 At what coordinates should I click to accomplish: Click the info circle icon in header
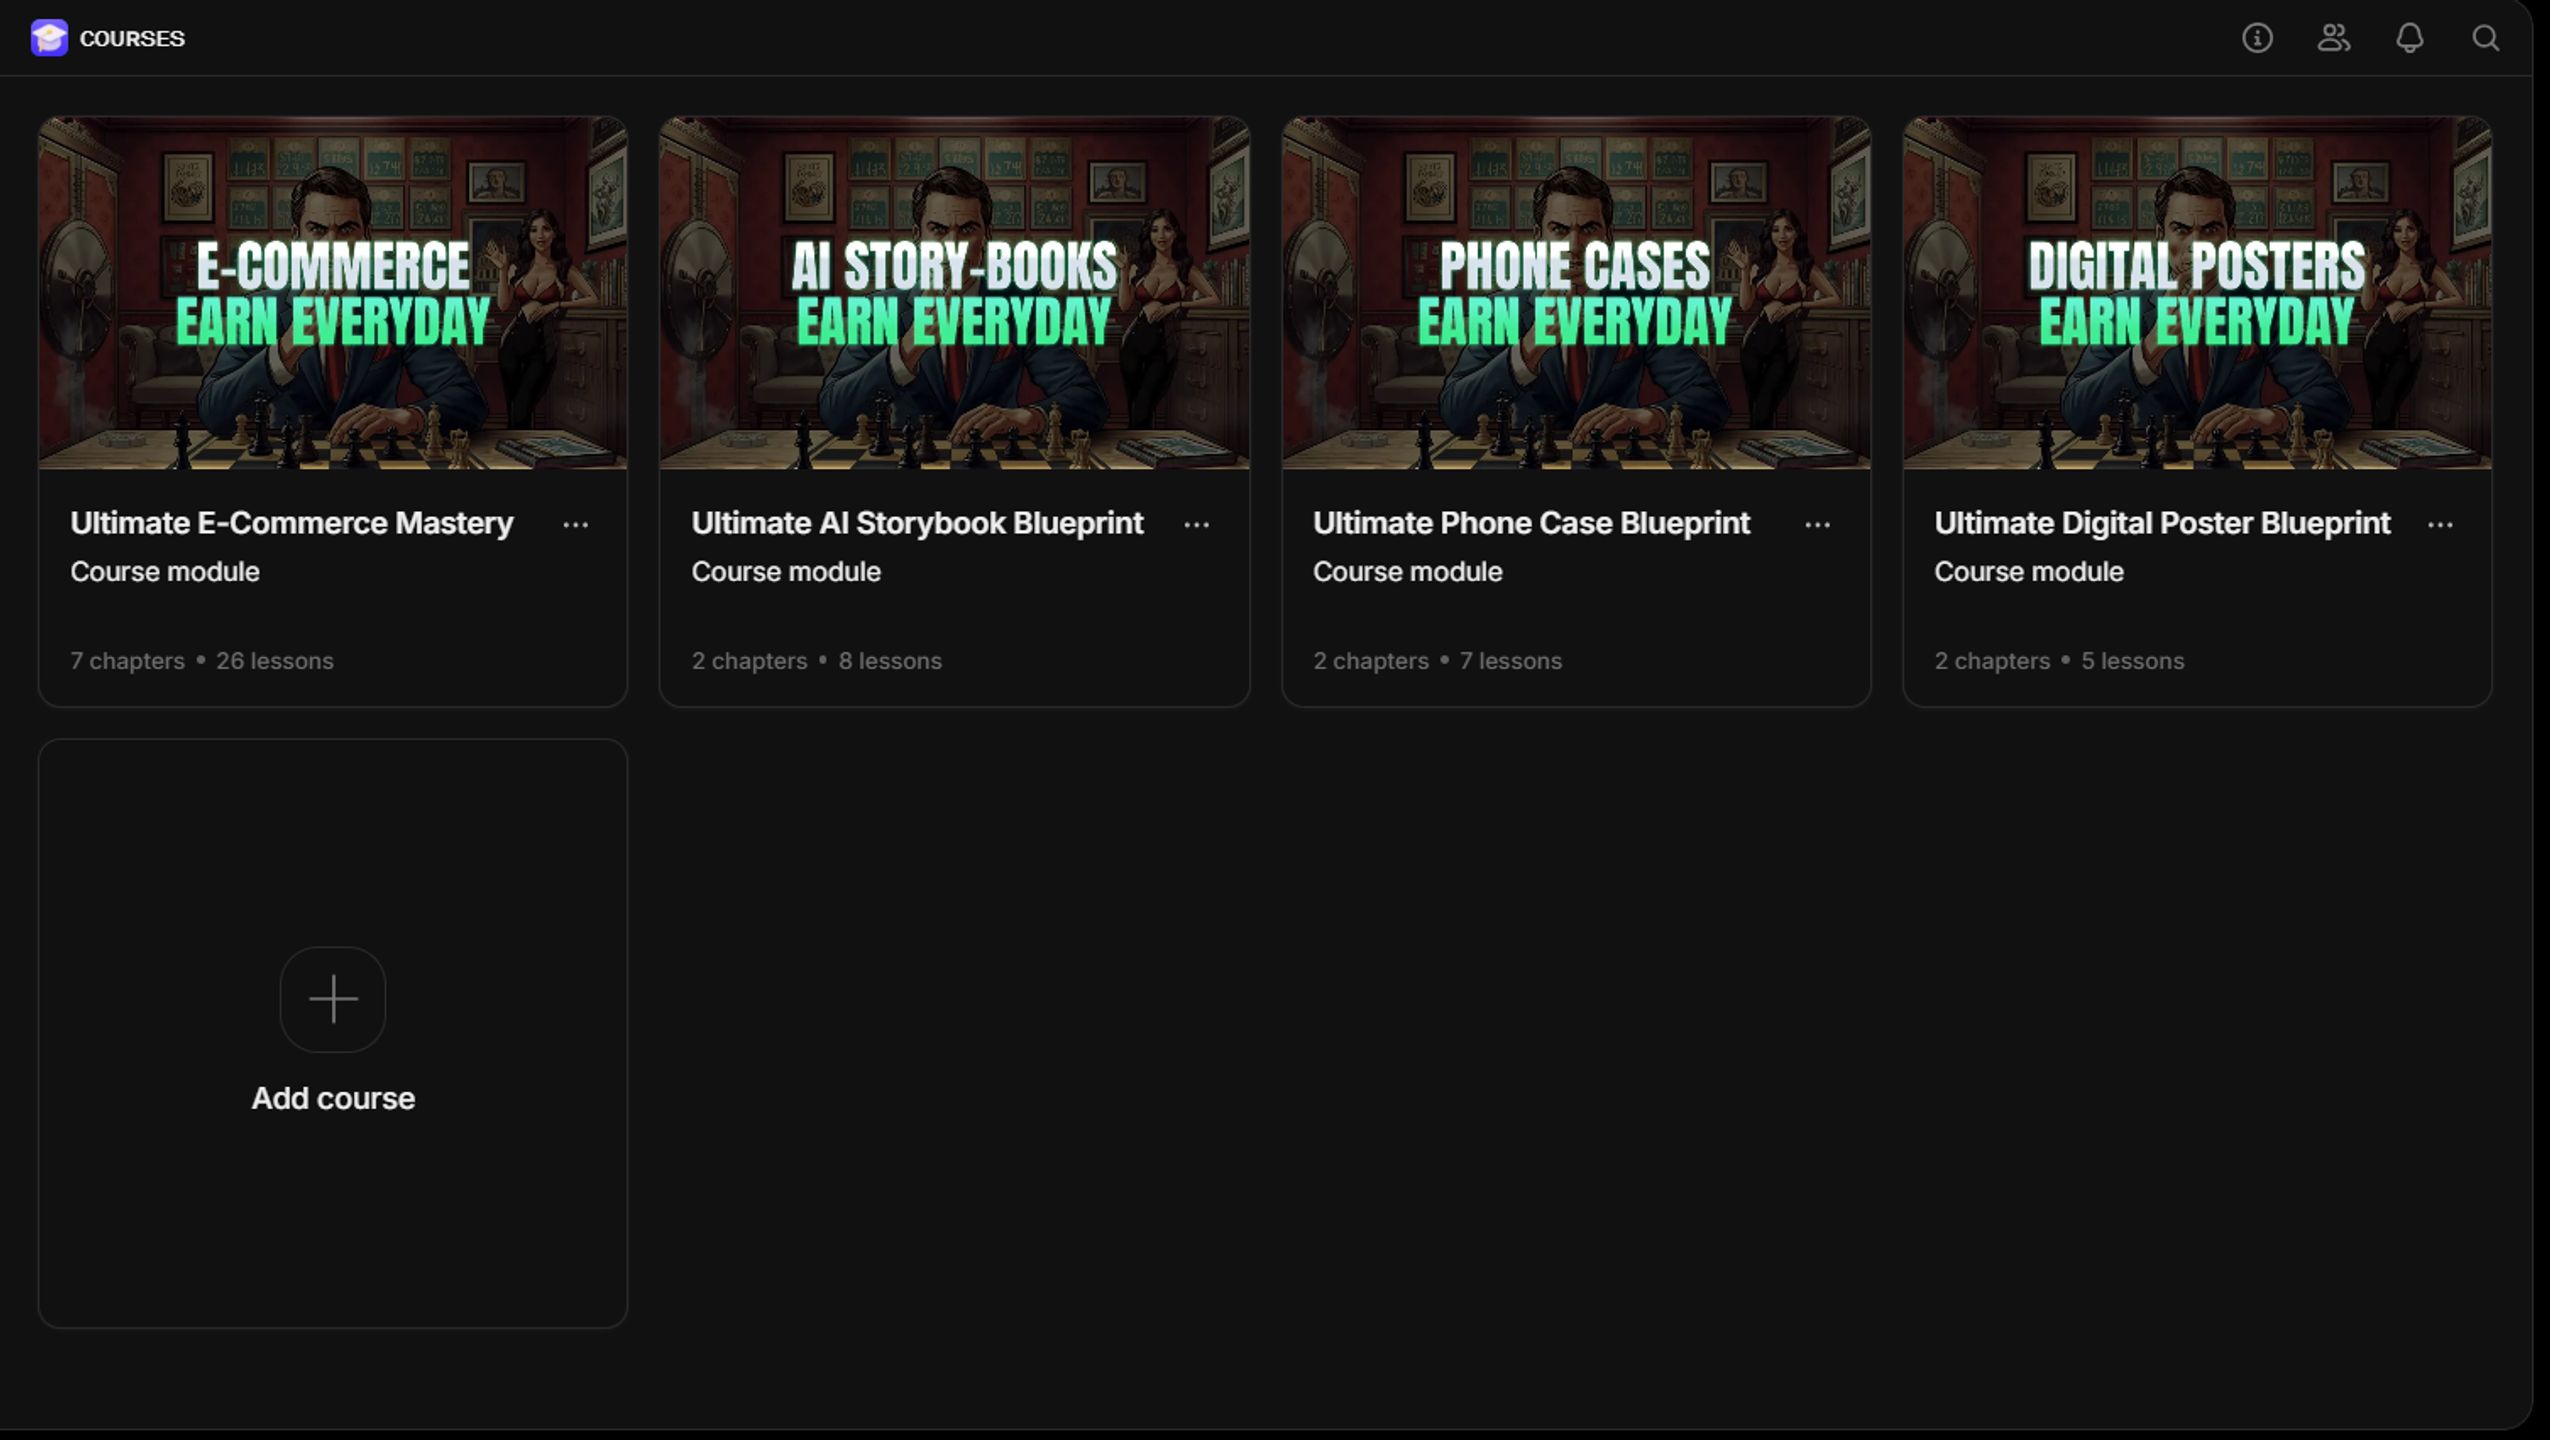2257,38
